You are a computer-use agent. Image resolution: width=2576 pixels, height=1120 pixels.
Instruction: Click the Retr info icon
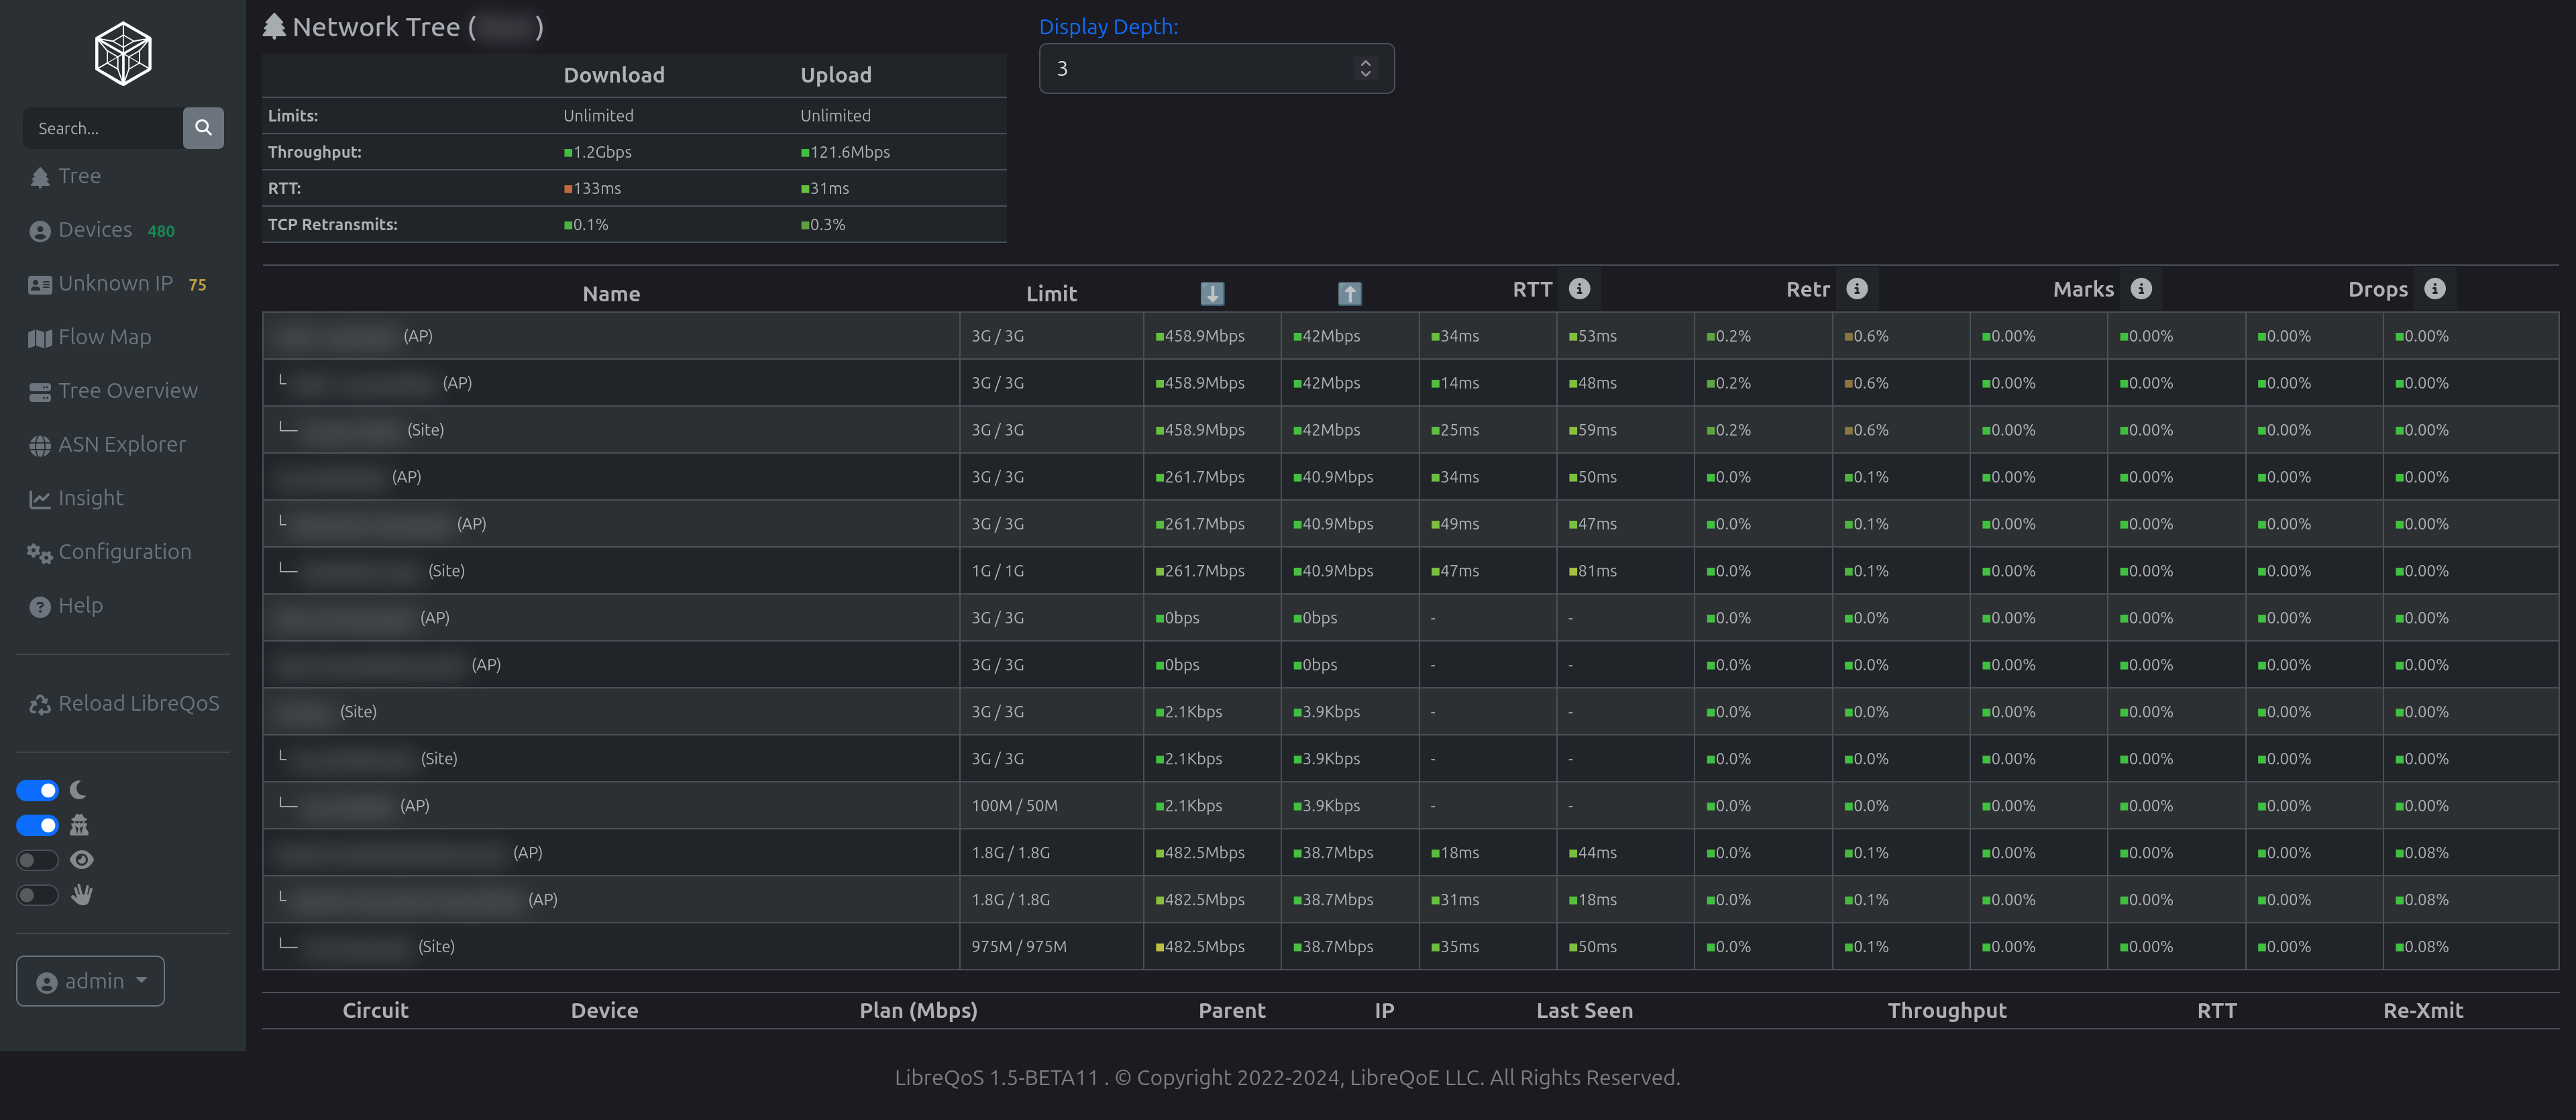[1856, 289]
